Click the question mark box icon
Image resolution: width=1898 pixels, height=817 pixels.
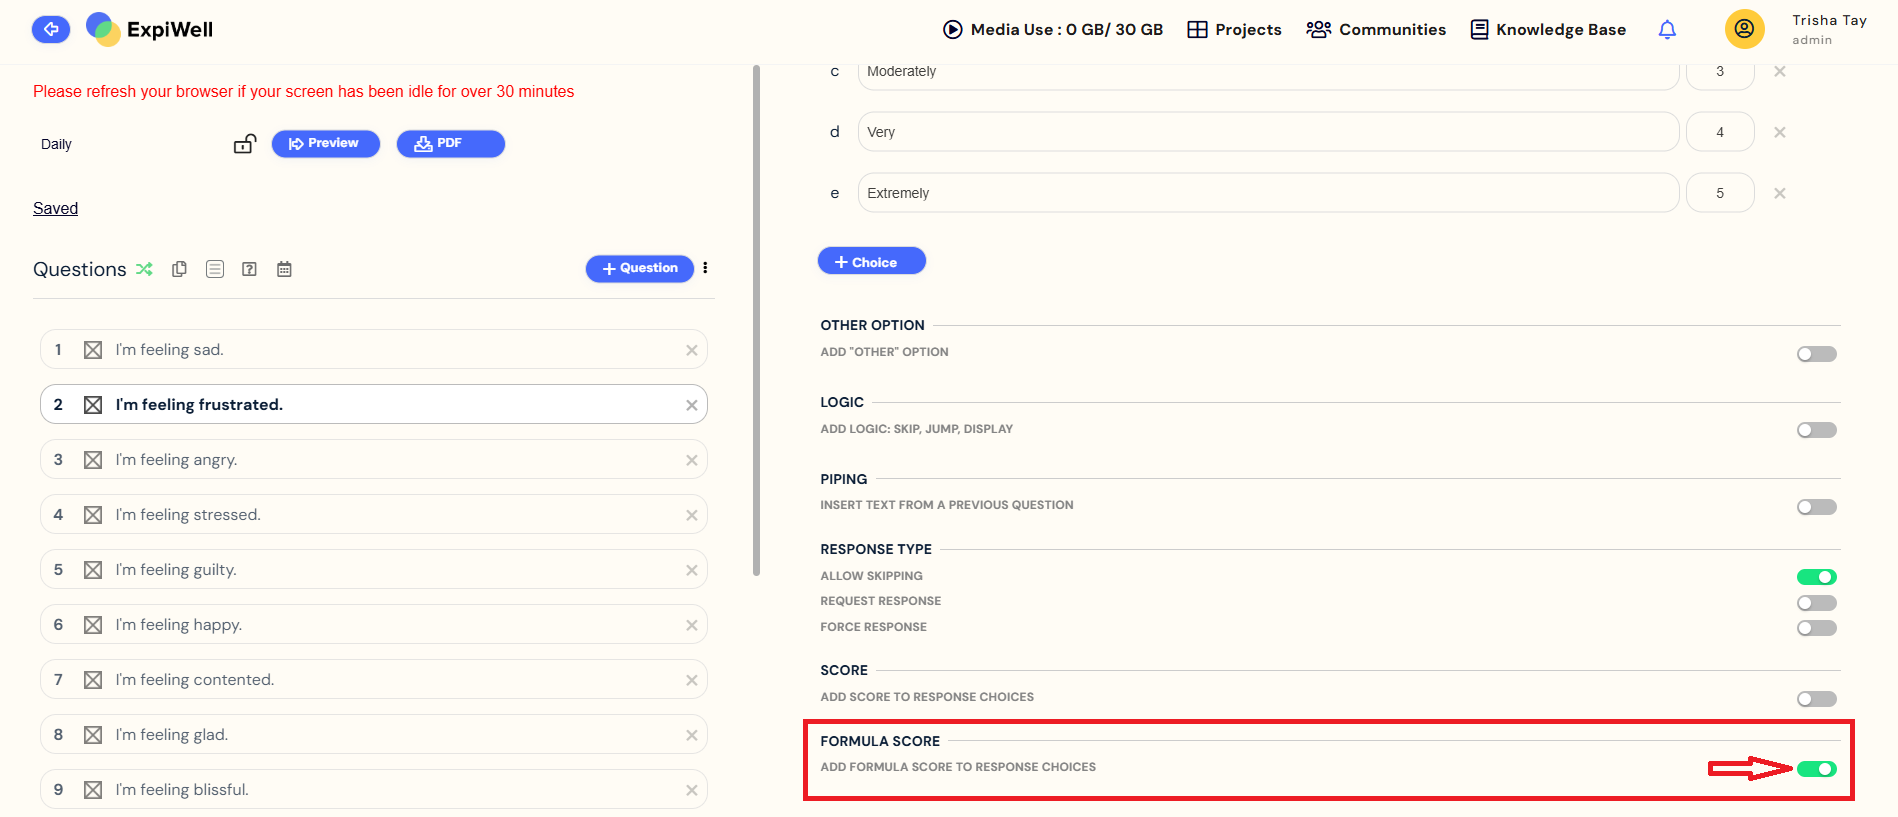pos(250,269)
